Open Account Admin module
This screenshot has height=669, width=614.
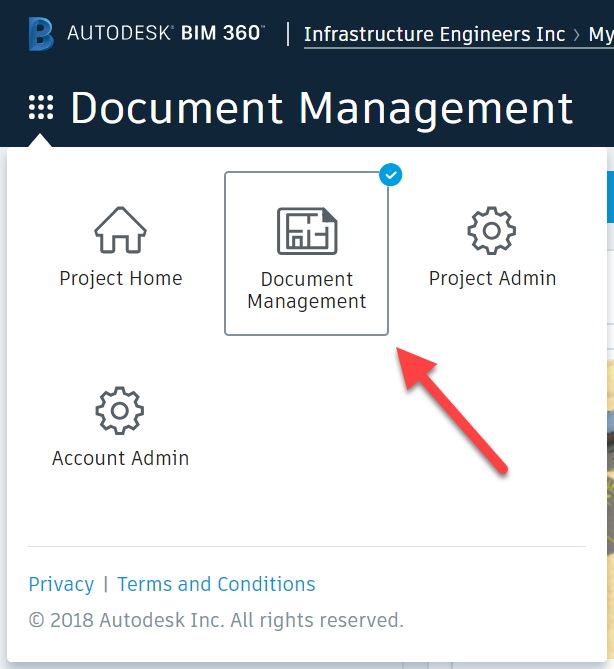pos(120,427)
